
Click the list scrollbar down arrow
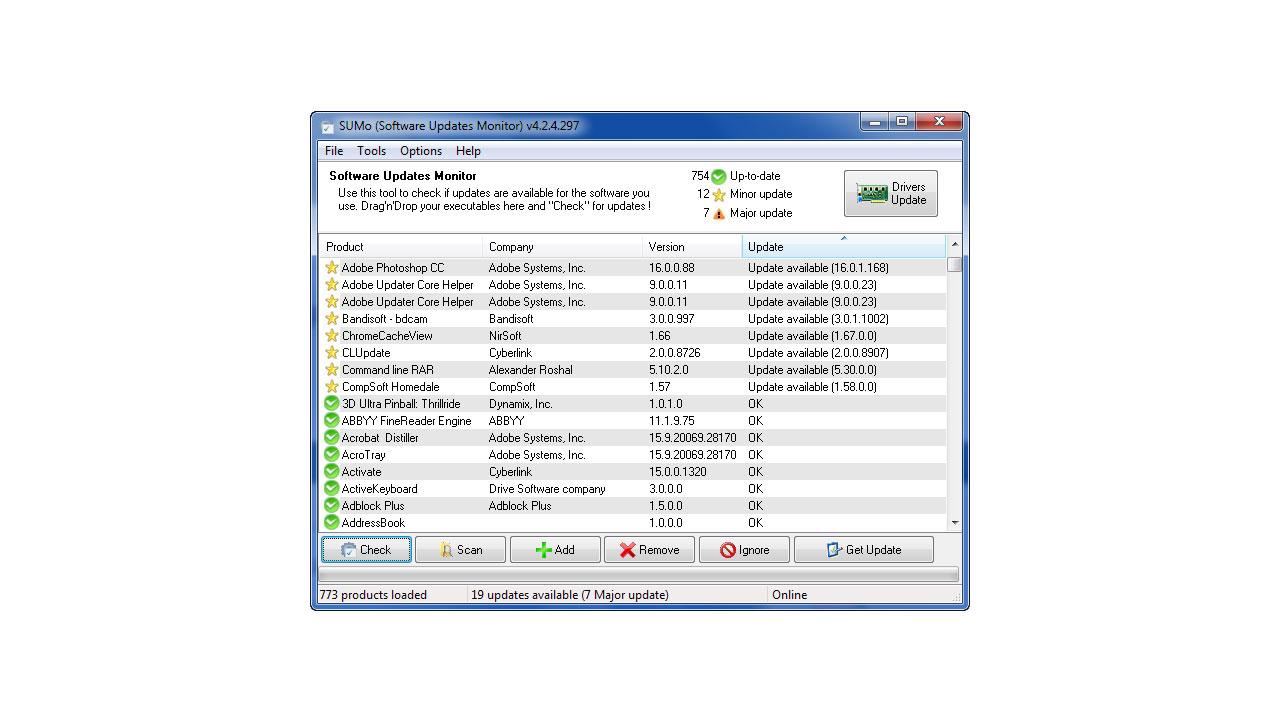pos(954,523)
